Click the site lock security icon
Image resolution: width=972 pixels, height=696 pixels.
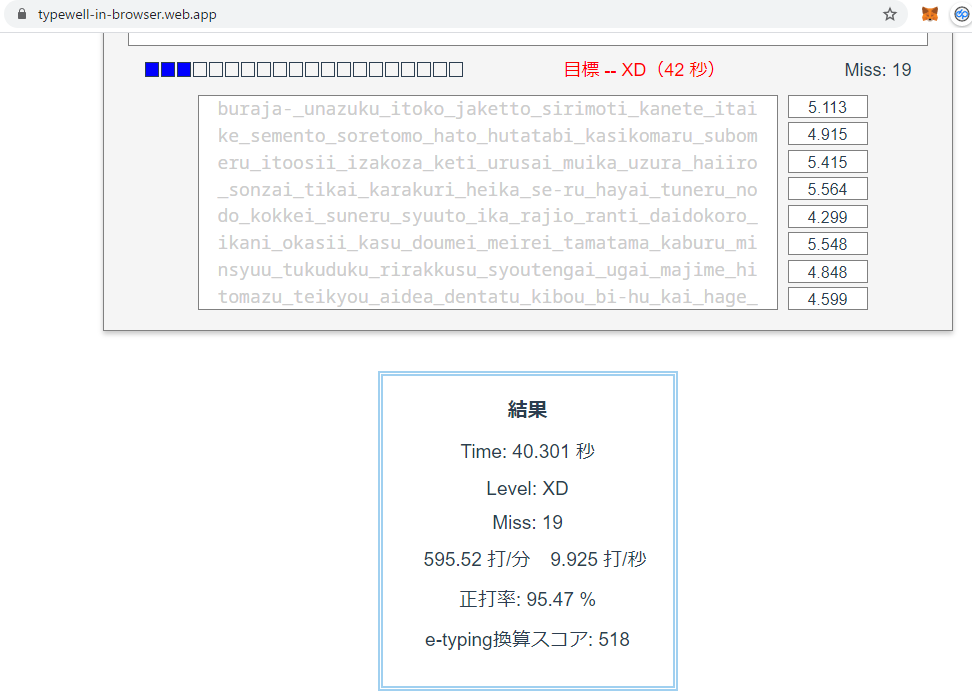click(x=22, y=14)
